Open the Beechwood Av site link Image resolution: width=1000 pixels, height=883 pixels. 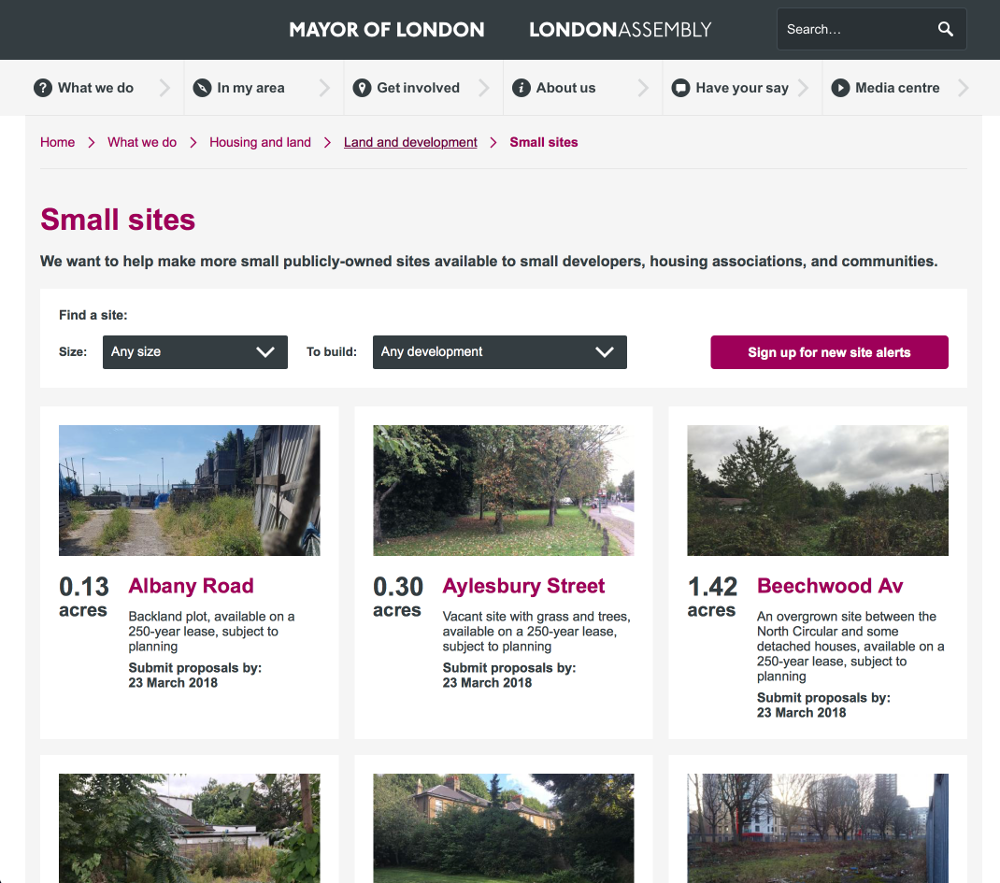pyautogui.click(x=830, y=585)
